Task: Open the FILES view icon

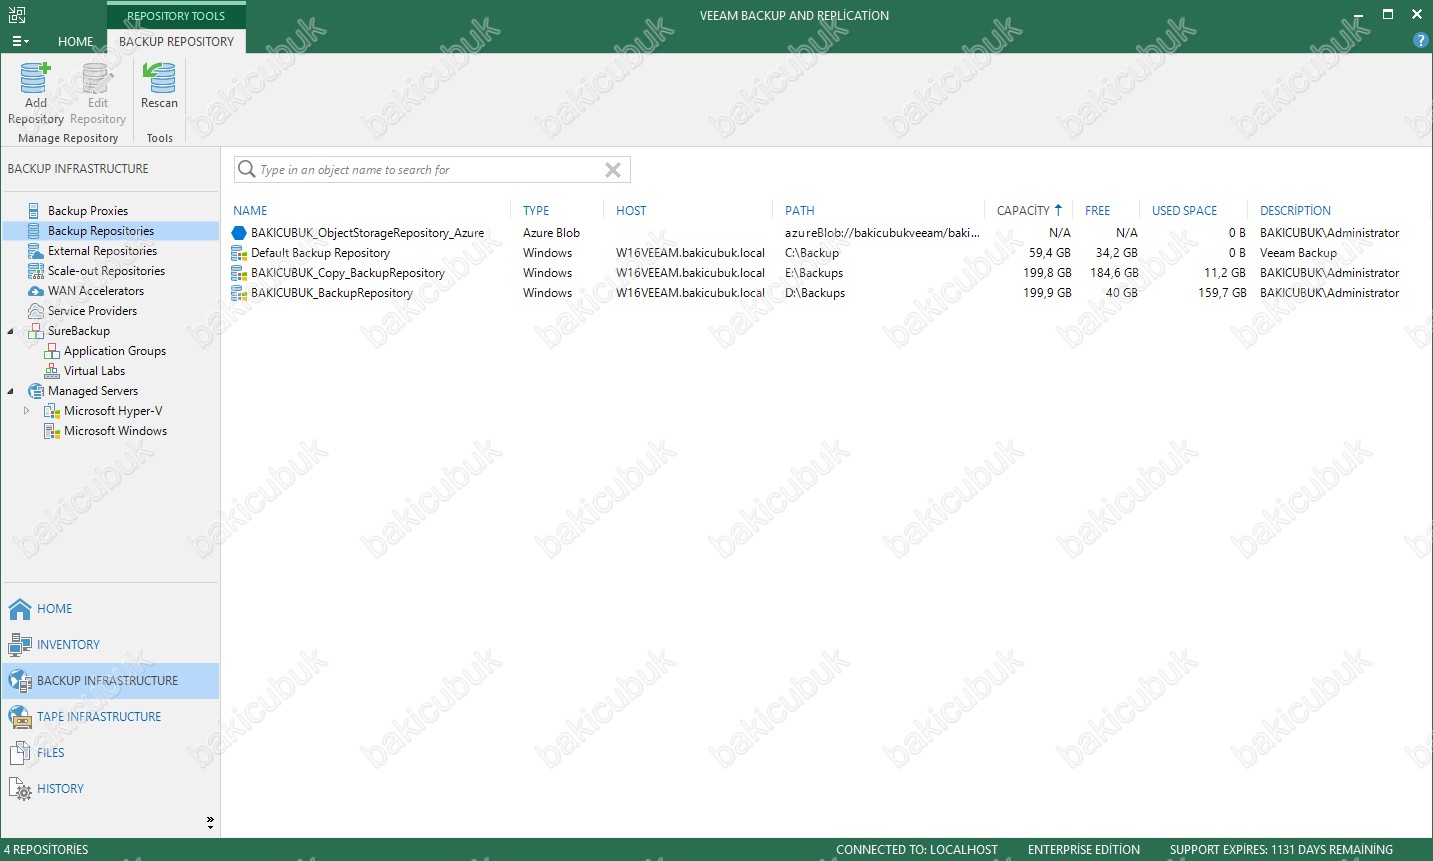Action: coord(20,753)
